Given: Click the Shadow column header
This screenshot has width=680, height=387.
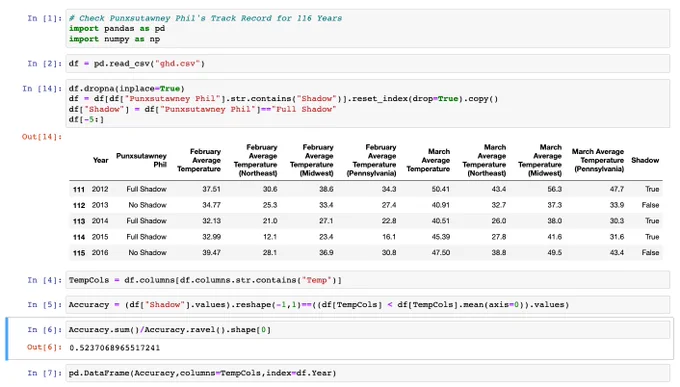Looking at the screenshot, I should click(x=645, y=160).
